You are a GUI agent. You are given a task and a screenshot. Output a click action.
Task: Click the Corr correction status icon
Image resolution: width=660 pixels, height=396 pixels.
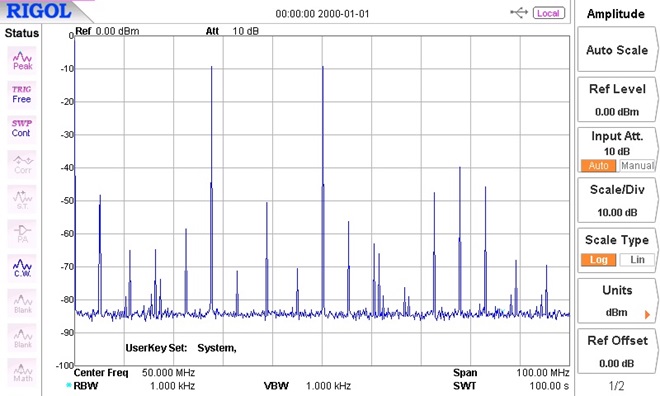[22, 164]
